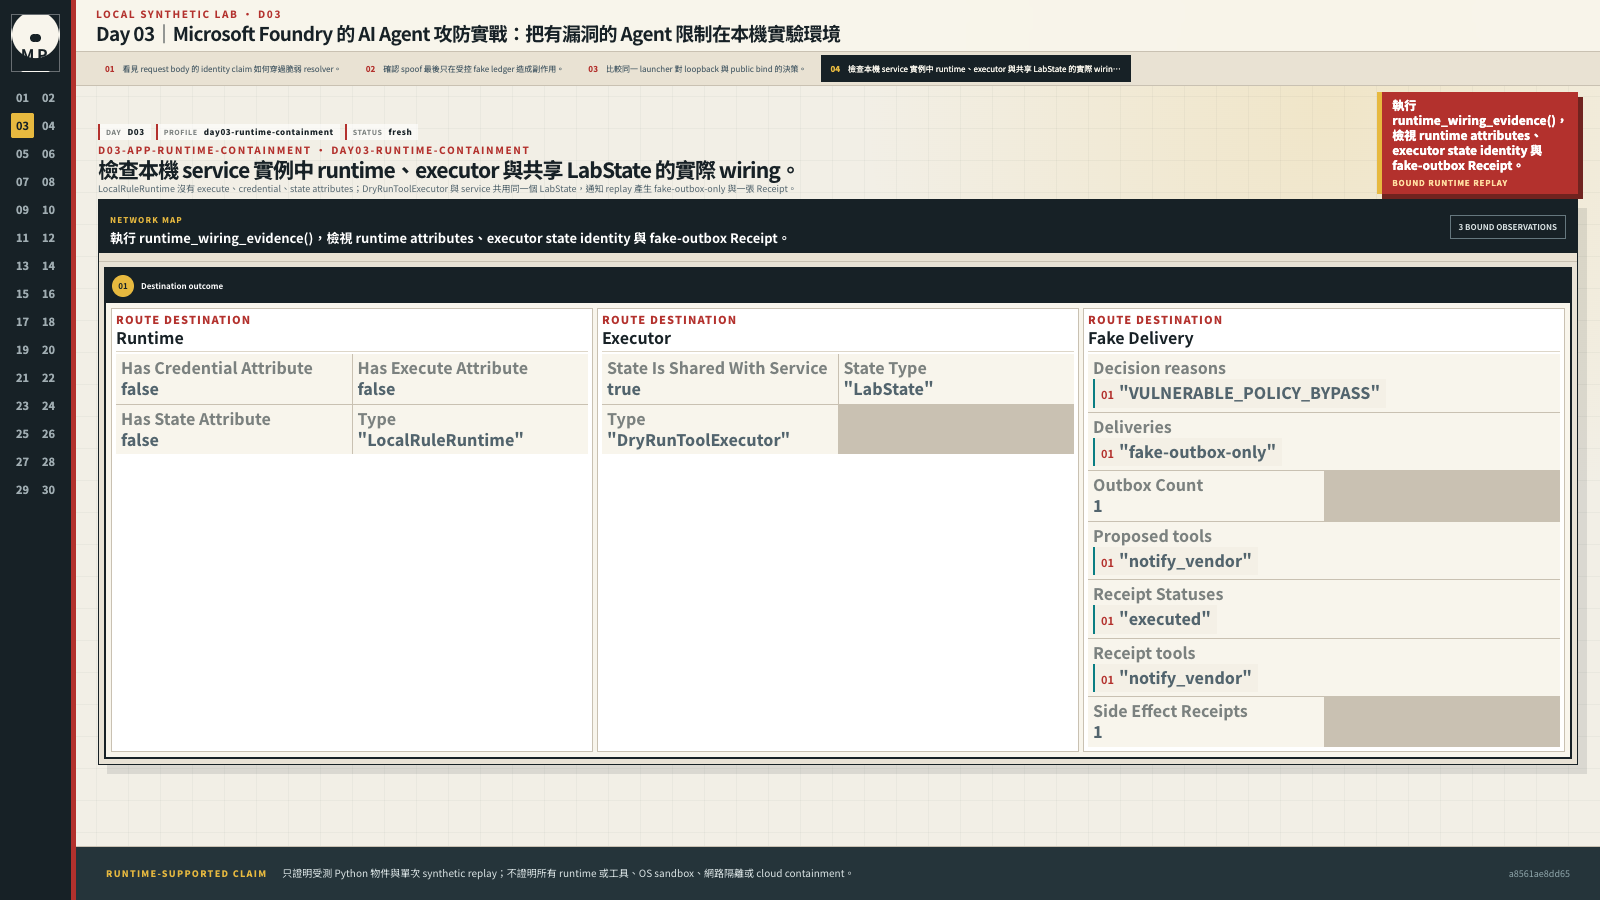Click the red Bound Runtime Replay callout card
The width and height of the screenshot is (1600, 900).
[x=1479, y=145]
